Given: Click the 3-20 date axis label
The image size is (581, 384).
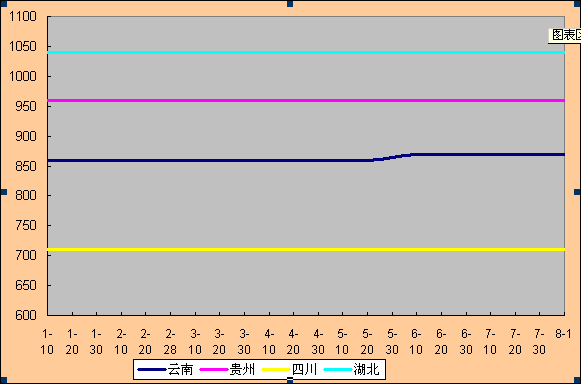Looking at the screenshot, I should (219, 342).
